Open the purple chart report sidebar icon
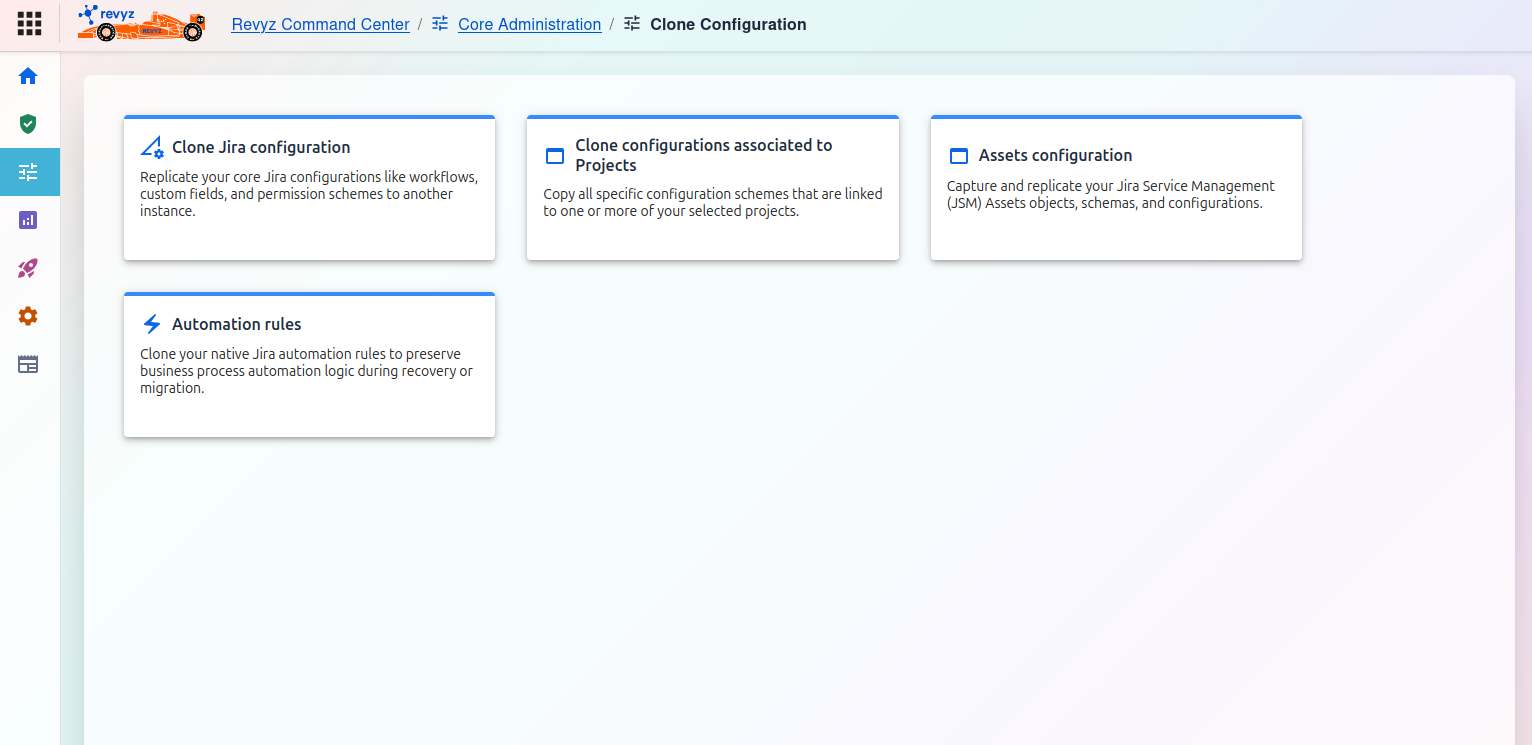Image resolution: width=1532 pixels, height=745 pixels. click(28, 220)
